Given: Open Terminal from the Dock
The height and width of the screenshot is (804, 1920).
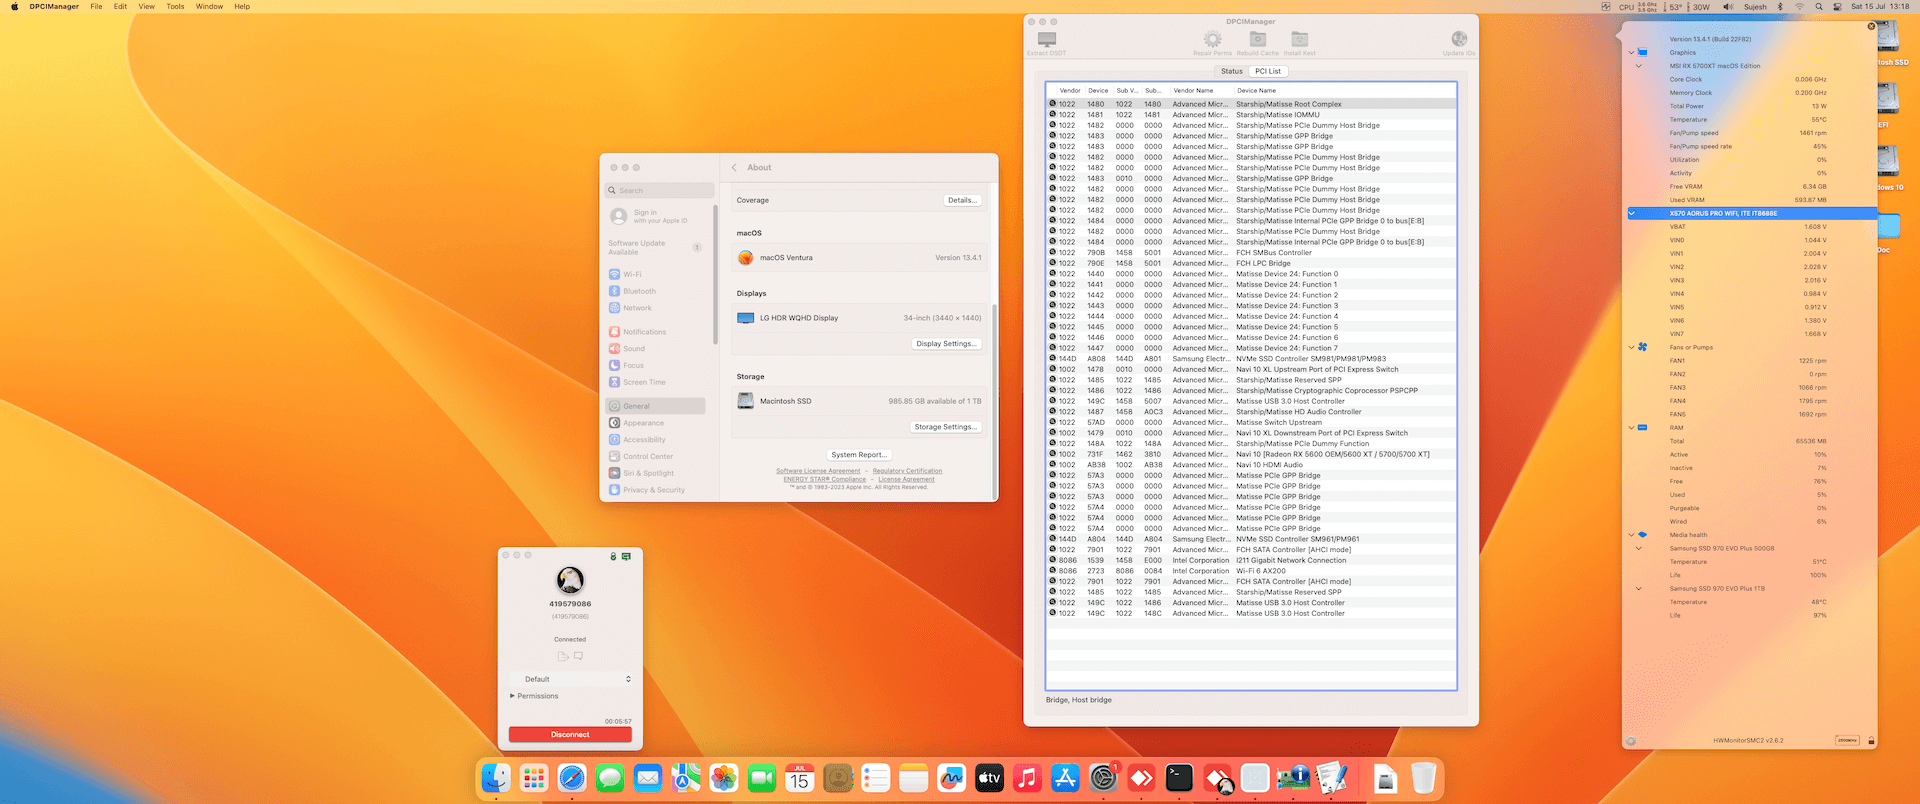Looking at the screenshot, I should (1179, 778).
